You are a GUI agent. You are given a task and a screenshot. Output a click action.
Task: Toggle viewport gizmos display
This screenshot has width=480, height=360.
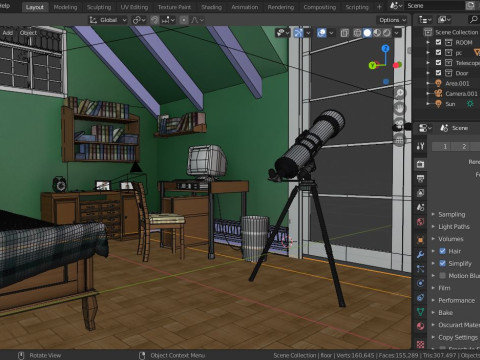pyautogui.click(x=299, y=33)
